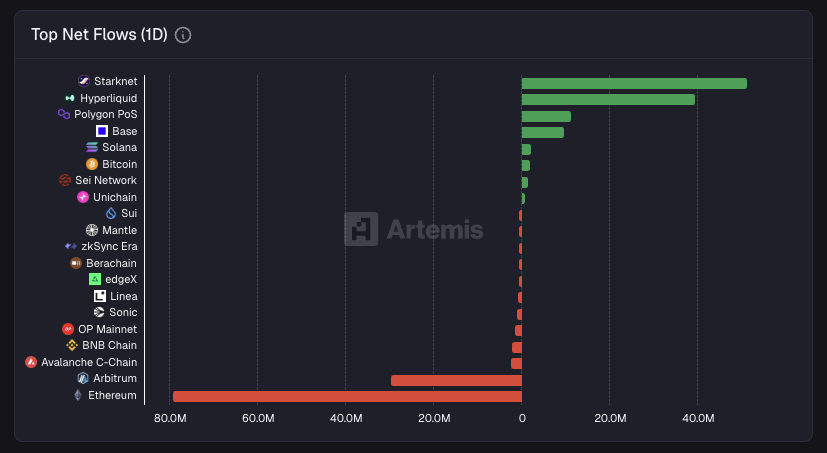Click the Hyperliquid label text
Viewport: 827px width, 453px height.
coord(109,98)
